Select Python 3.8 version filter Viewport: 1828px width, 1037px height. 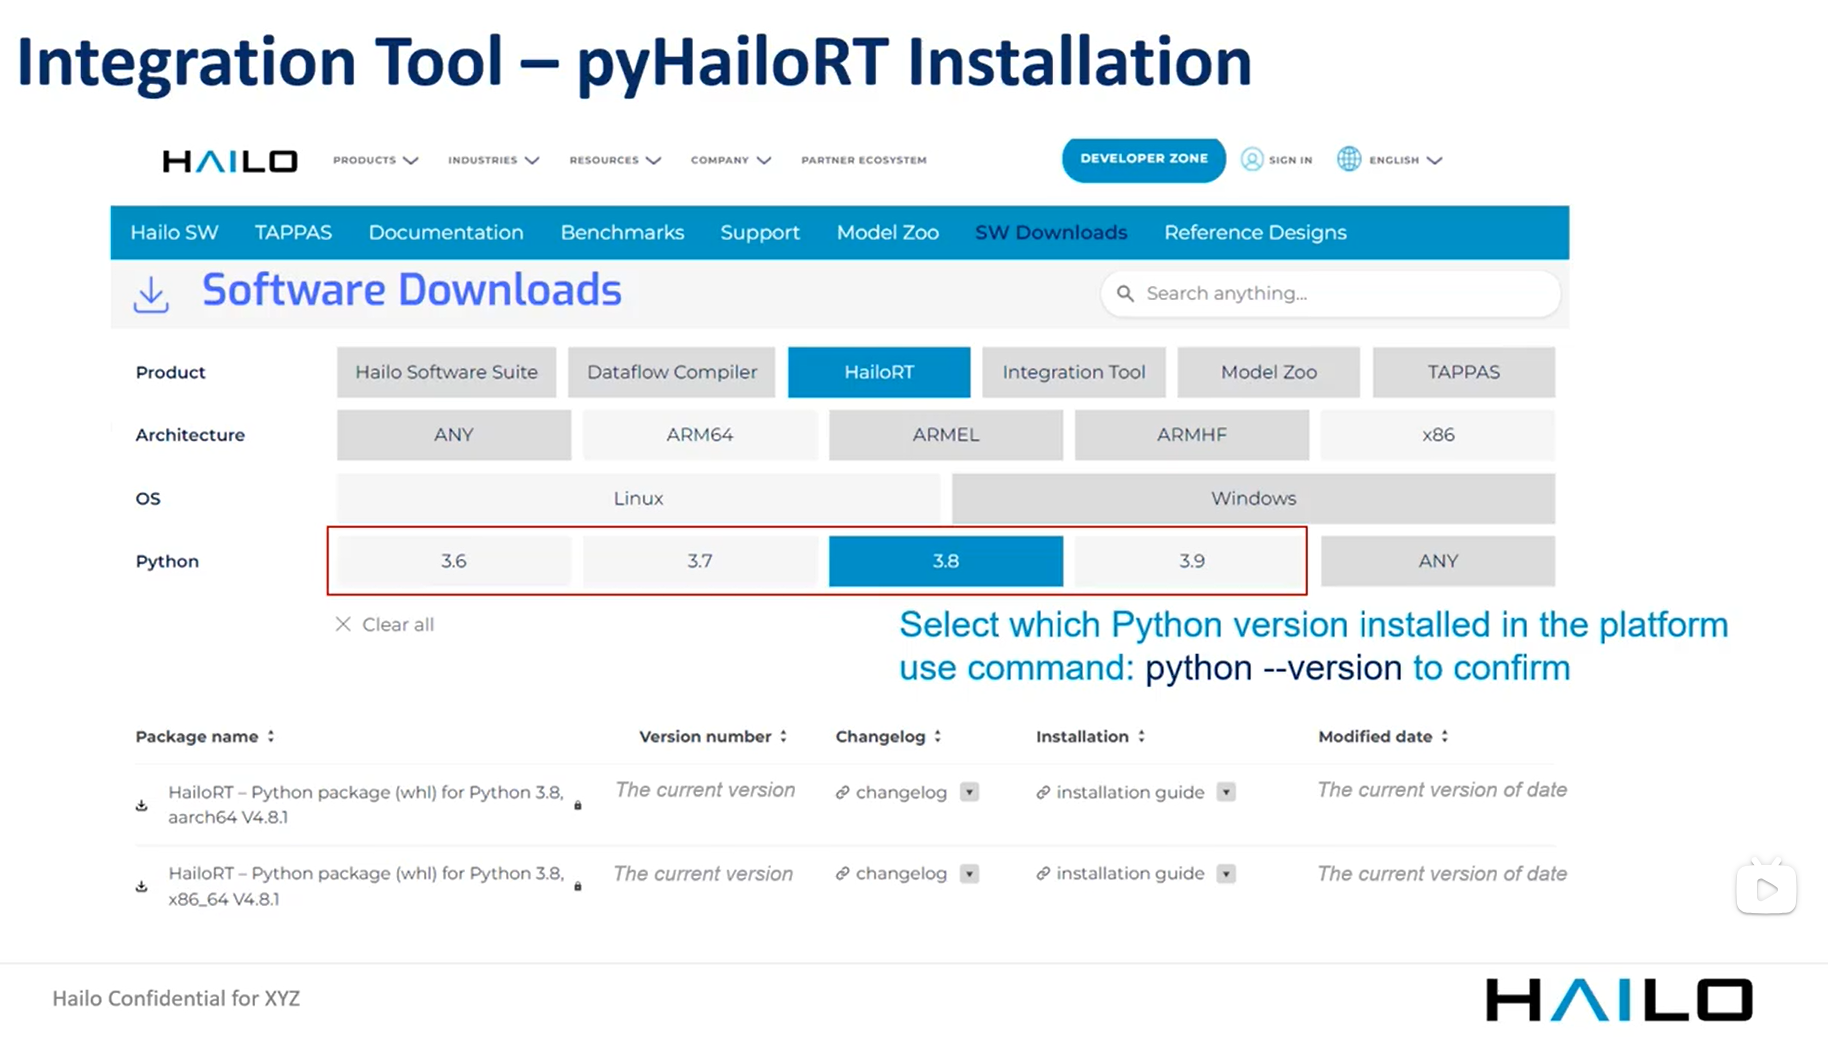tap(946, 561)
